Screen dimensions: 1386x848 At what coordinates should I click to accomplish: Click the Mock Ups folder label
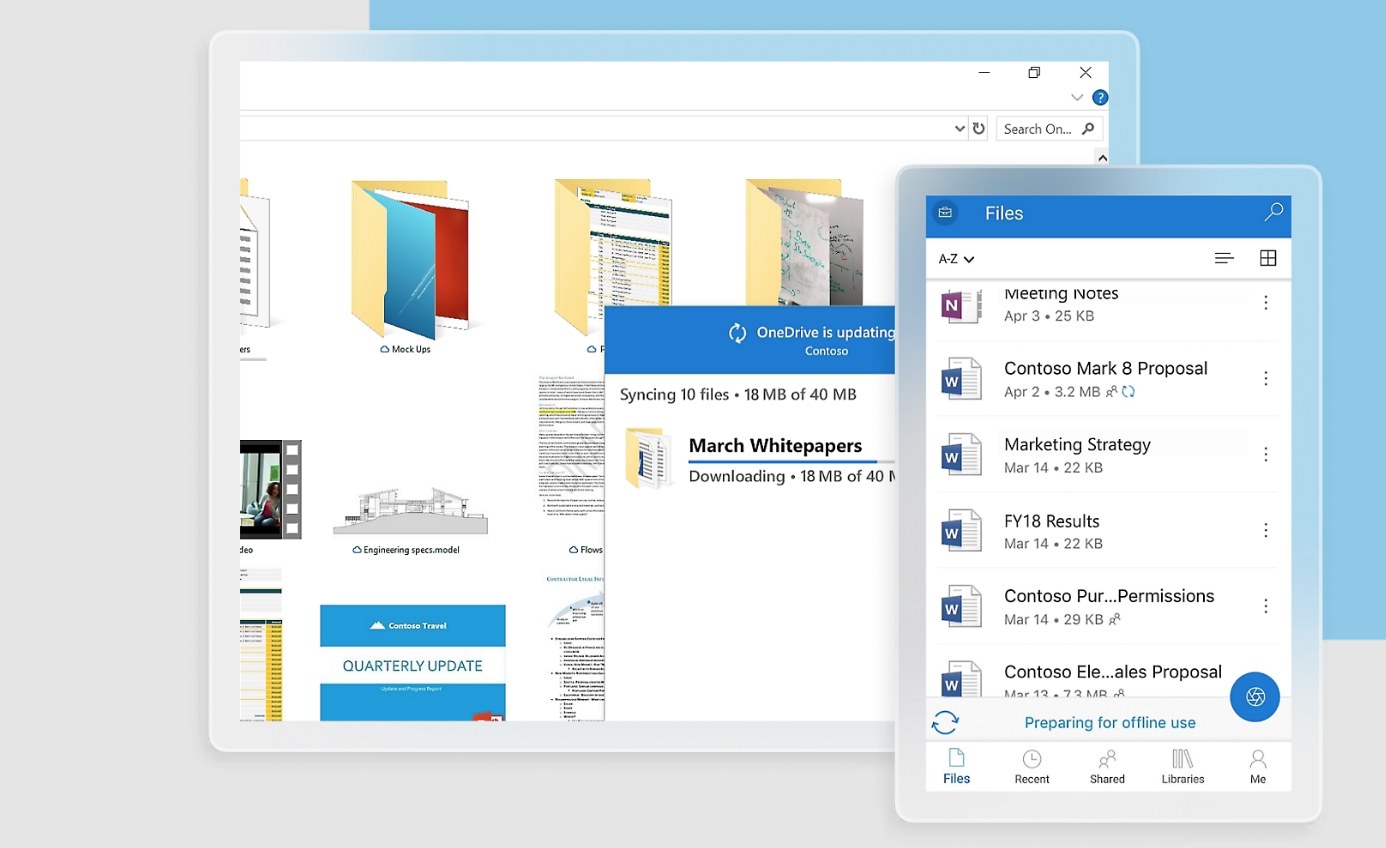[405, 350]
